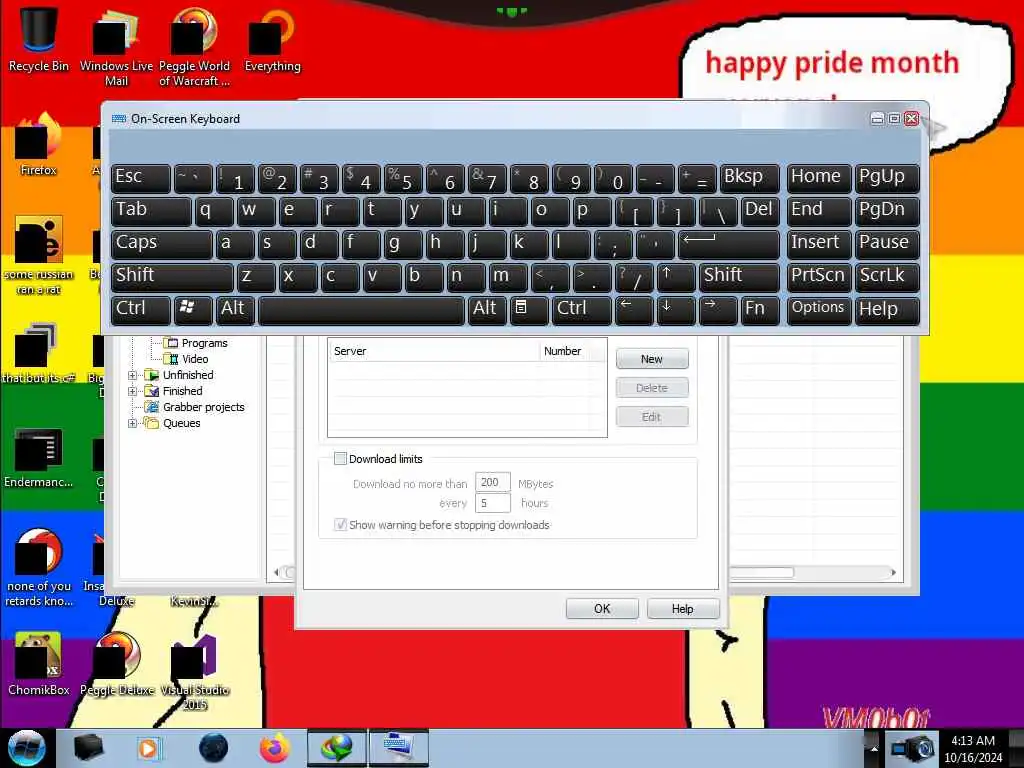Click the Options key on keyboard
The image size is (1024, 768).
click(819, 310)
